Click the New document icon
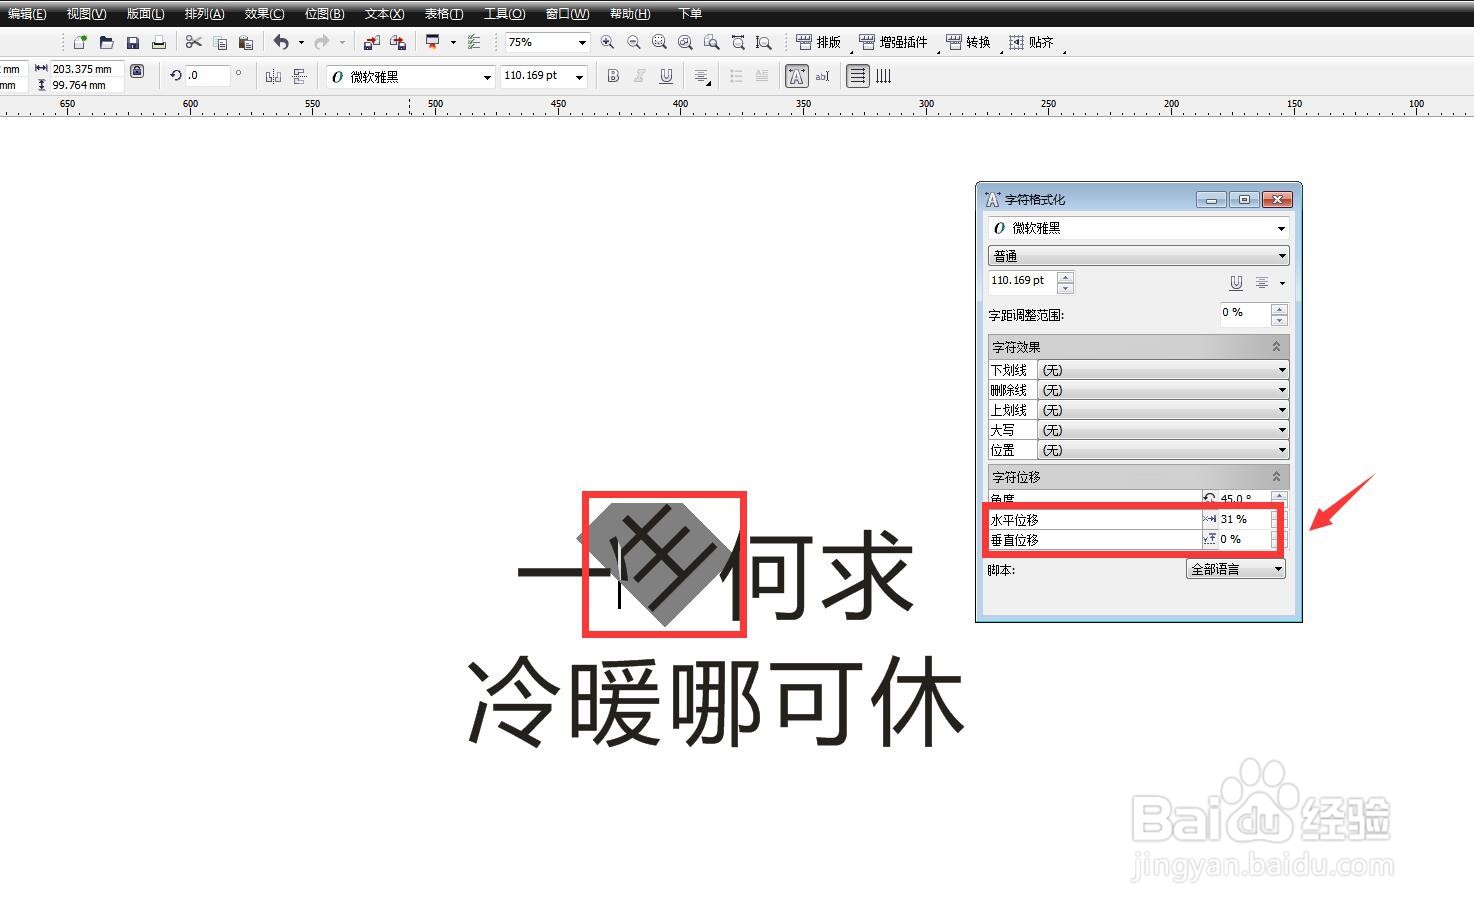1474x916 pixels. click(x=80, y=42)
